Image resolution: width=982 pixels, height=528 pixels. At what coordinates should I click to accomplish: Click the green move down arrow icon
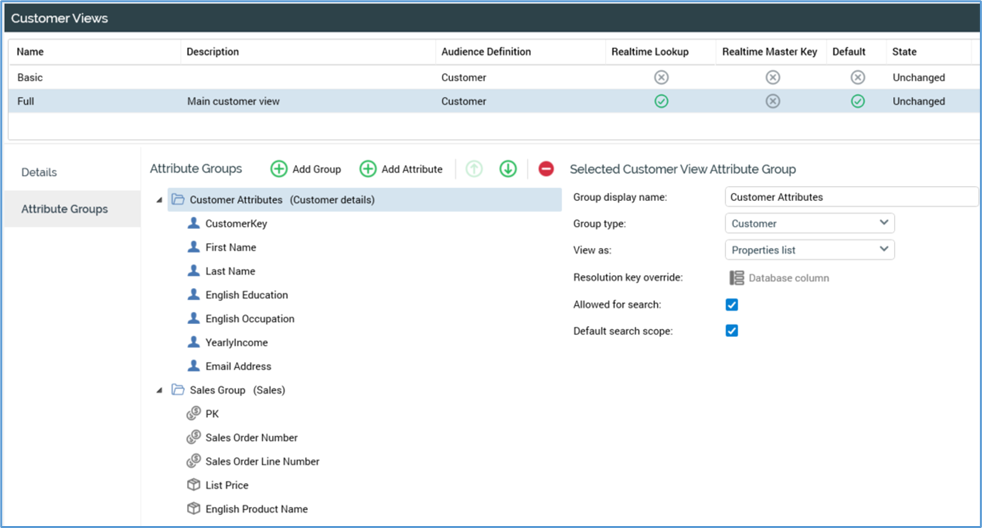tap(508, 169)
